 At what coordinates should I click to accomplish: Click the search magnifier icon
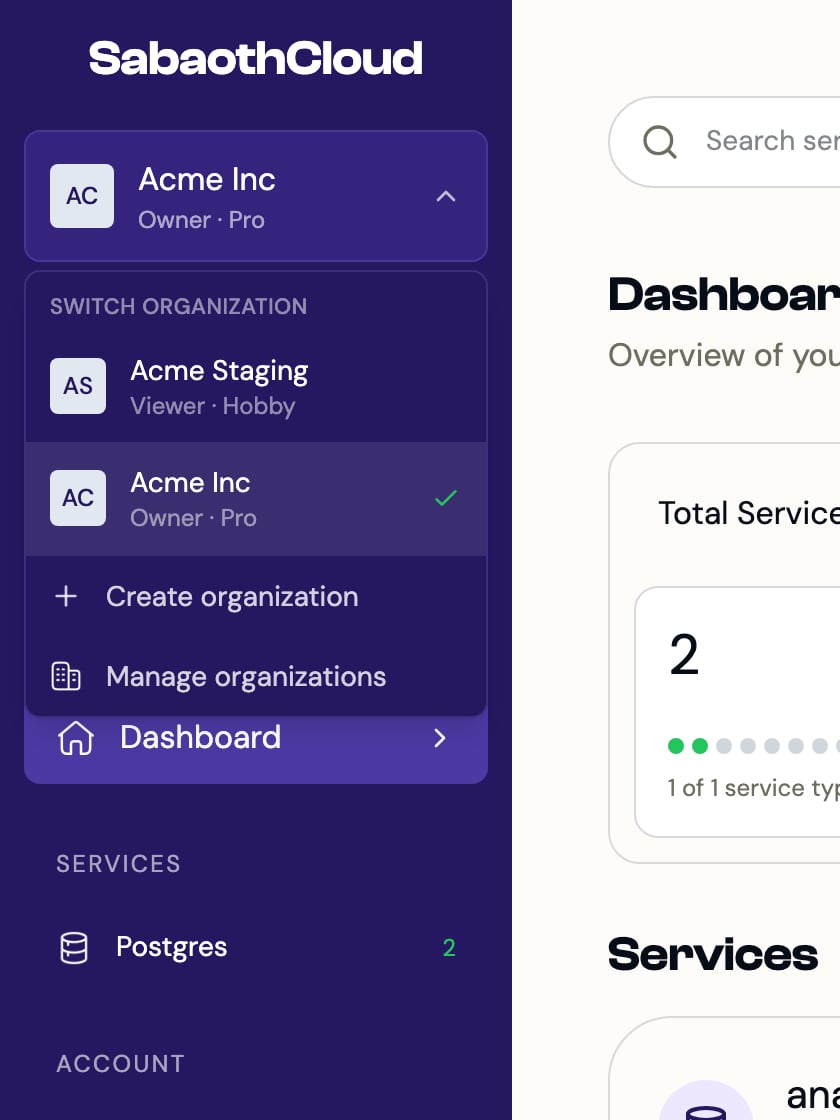[x=659, y=141]
